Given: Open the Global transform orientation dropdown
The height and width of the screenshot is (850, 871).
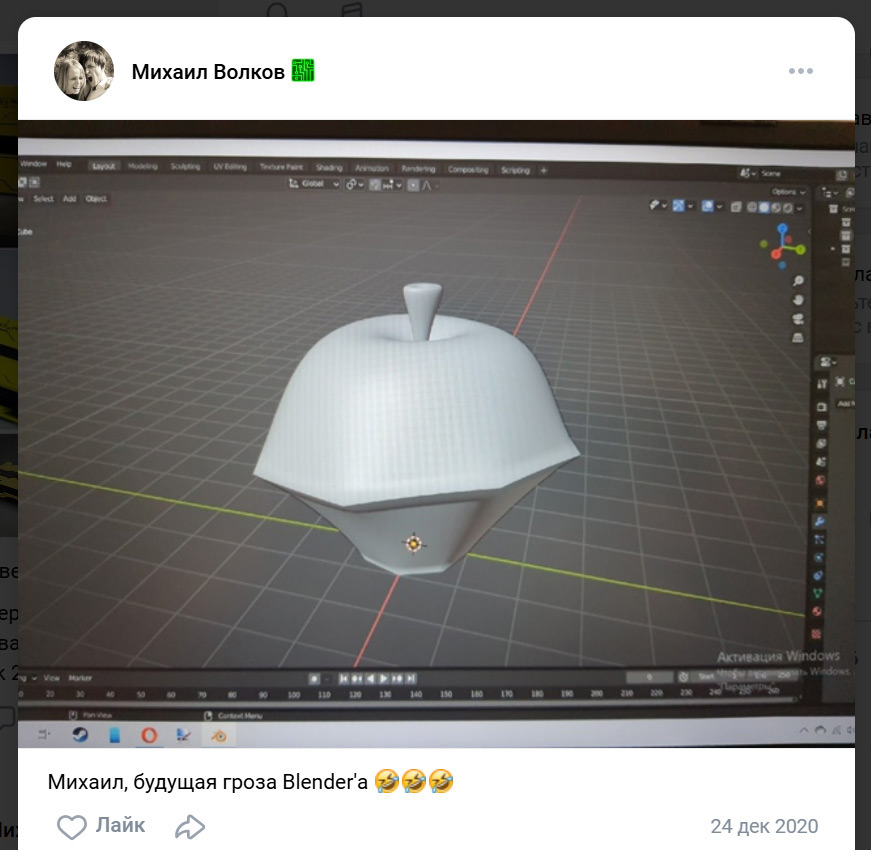Looking at the screenshot, I should [x=314, y=184].
